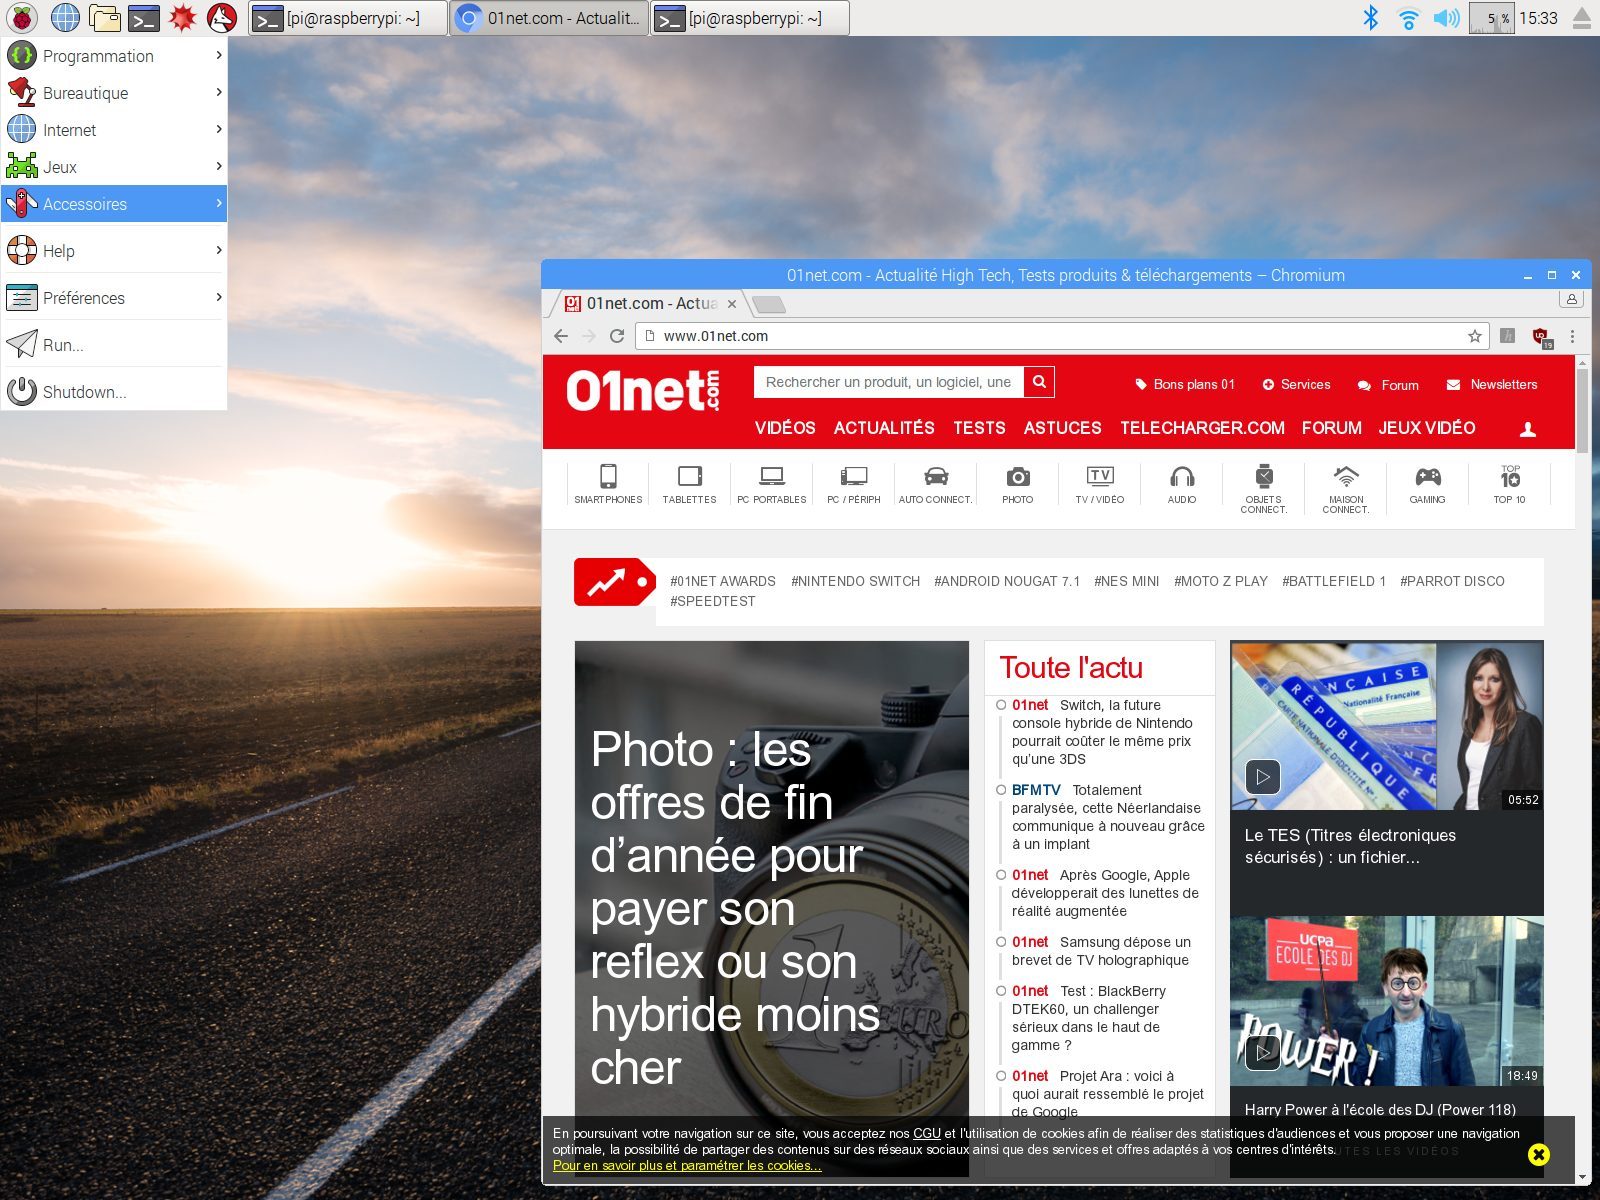Click the Services link
This screenshot has height=1200, width=1600.
click(x=1296, y=384)
